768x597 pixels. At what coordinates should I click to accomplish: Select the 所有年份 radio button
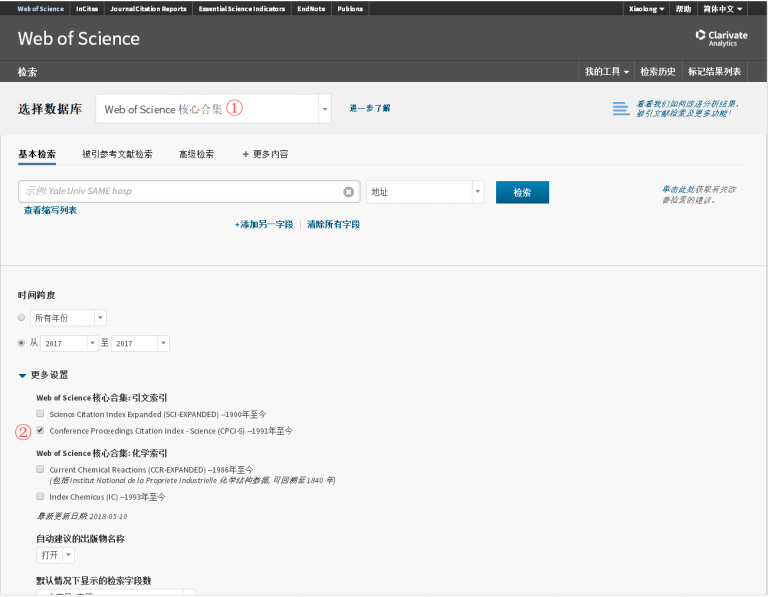pos(21,318)
